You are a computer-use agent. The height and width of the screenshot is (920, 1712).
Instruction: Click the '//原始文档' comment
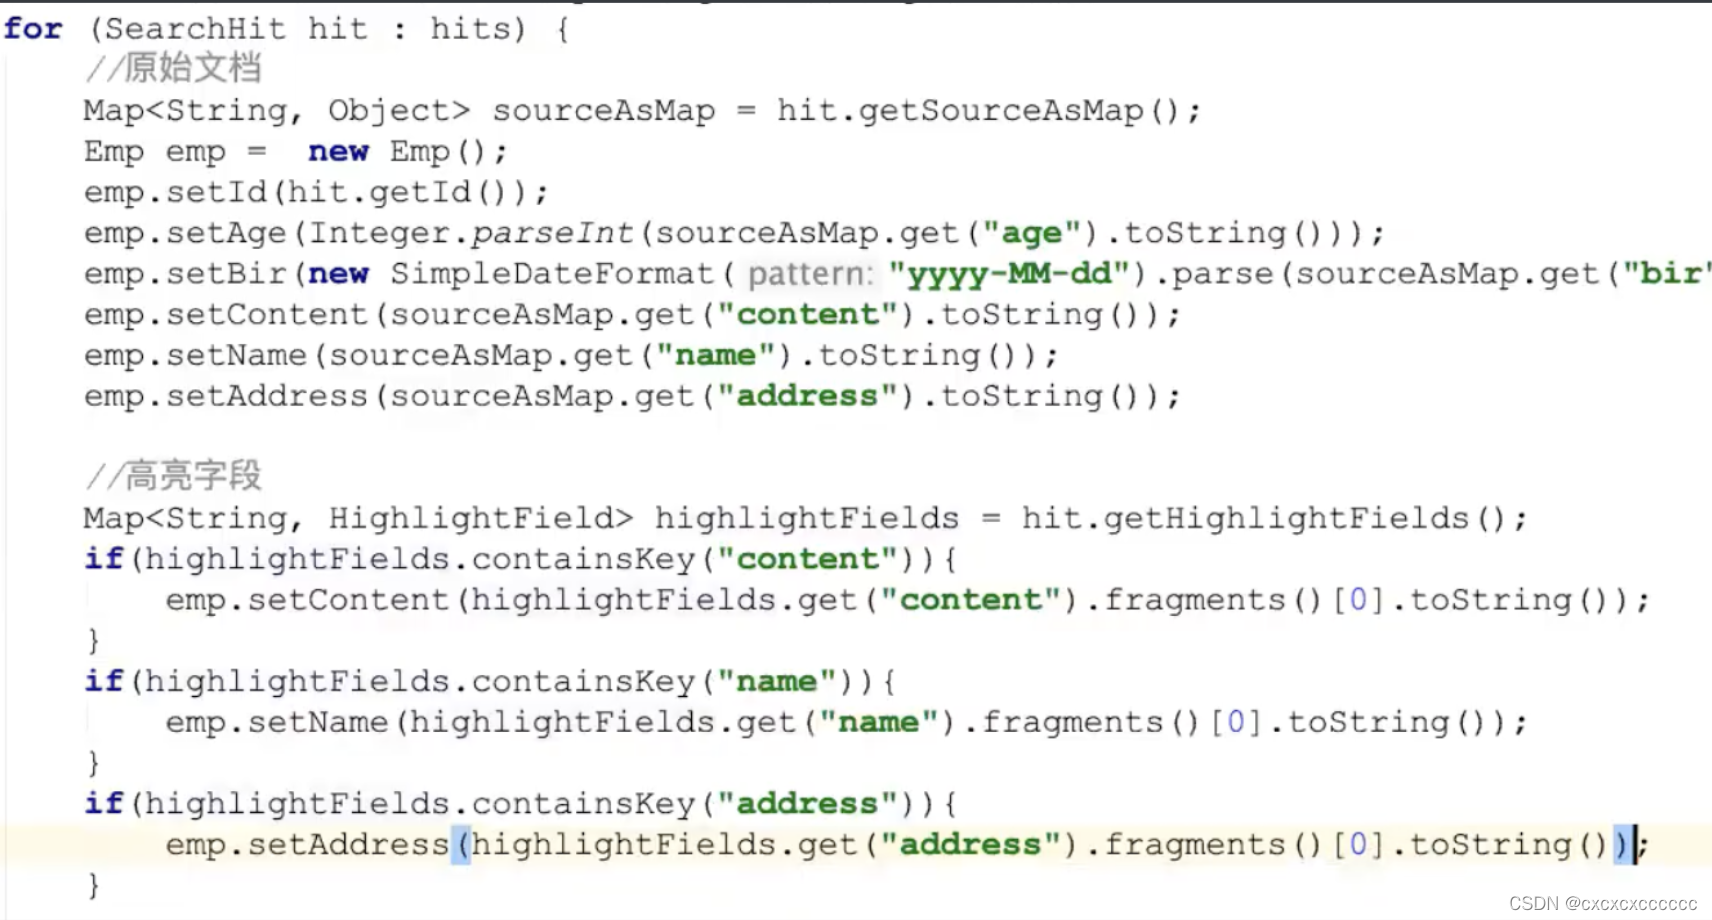[173, 68]
